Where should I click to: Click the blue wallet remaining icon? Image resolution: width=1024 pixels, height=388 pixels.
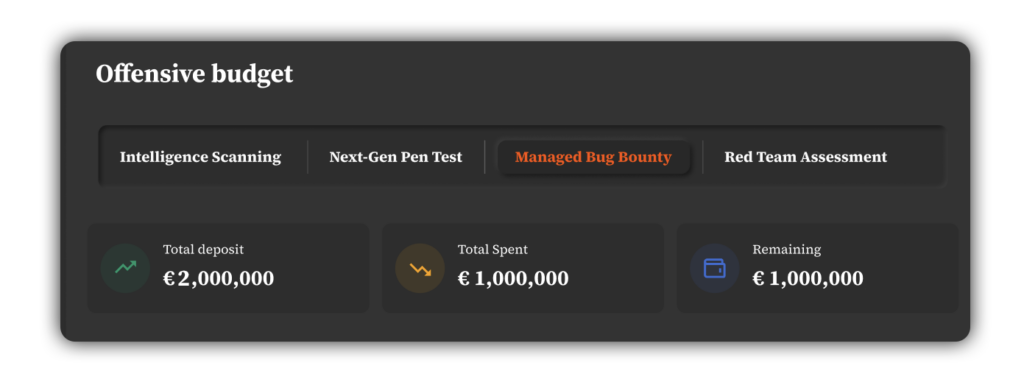714,268
